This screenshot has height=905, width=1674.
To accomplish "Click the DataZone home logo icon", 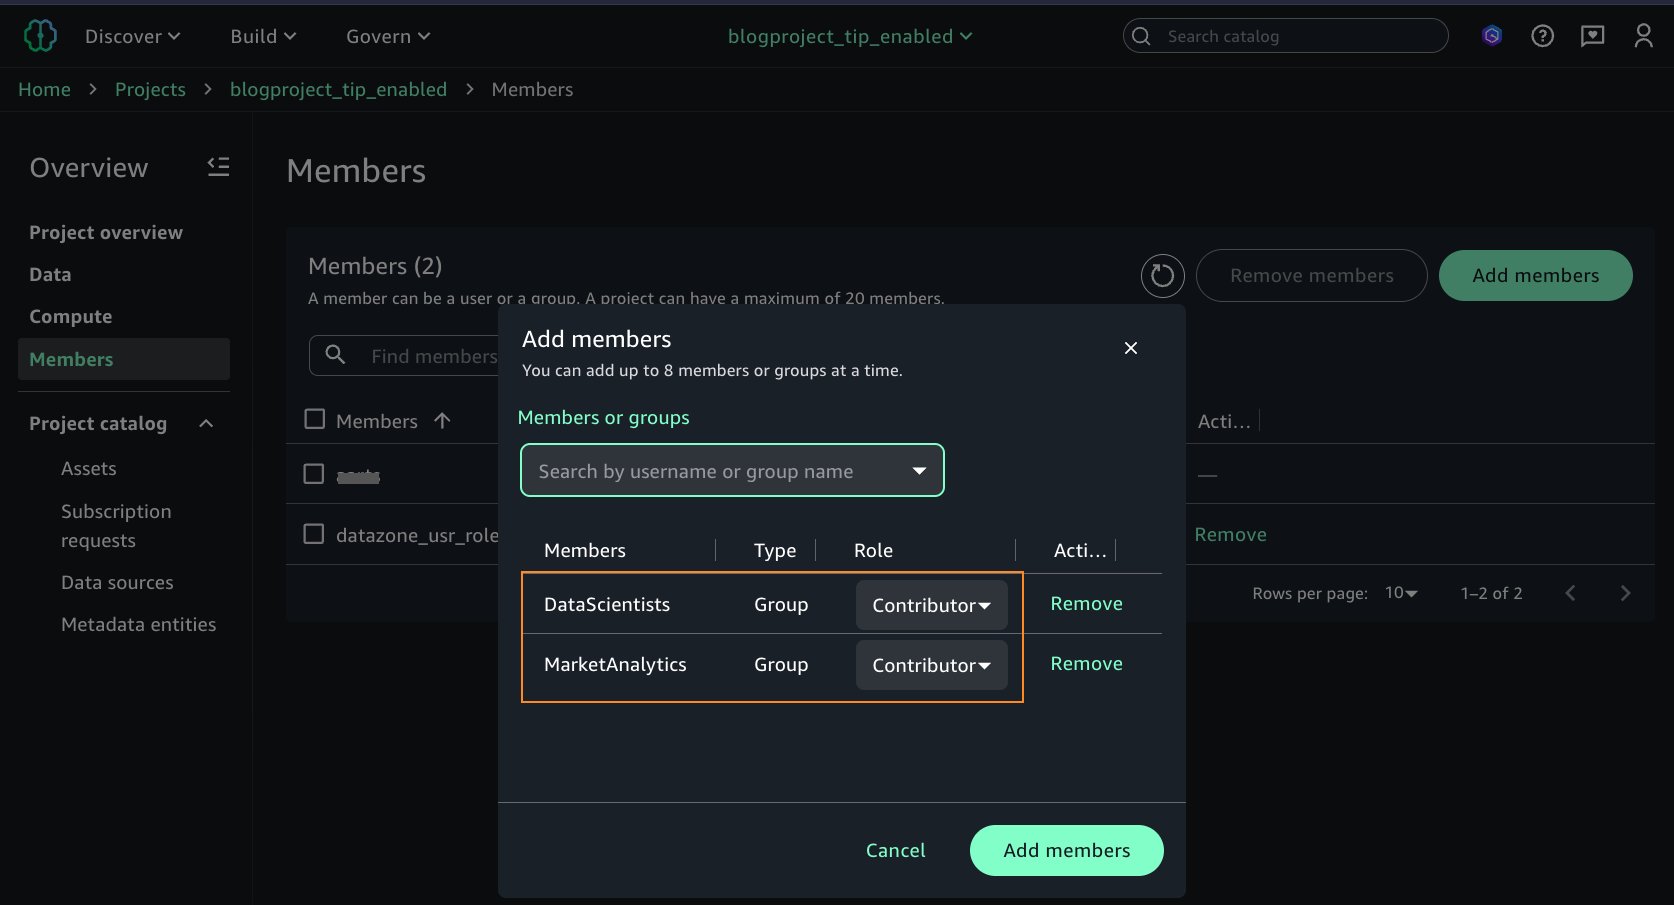I will (x=40, y=36).
